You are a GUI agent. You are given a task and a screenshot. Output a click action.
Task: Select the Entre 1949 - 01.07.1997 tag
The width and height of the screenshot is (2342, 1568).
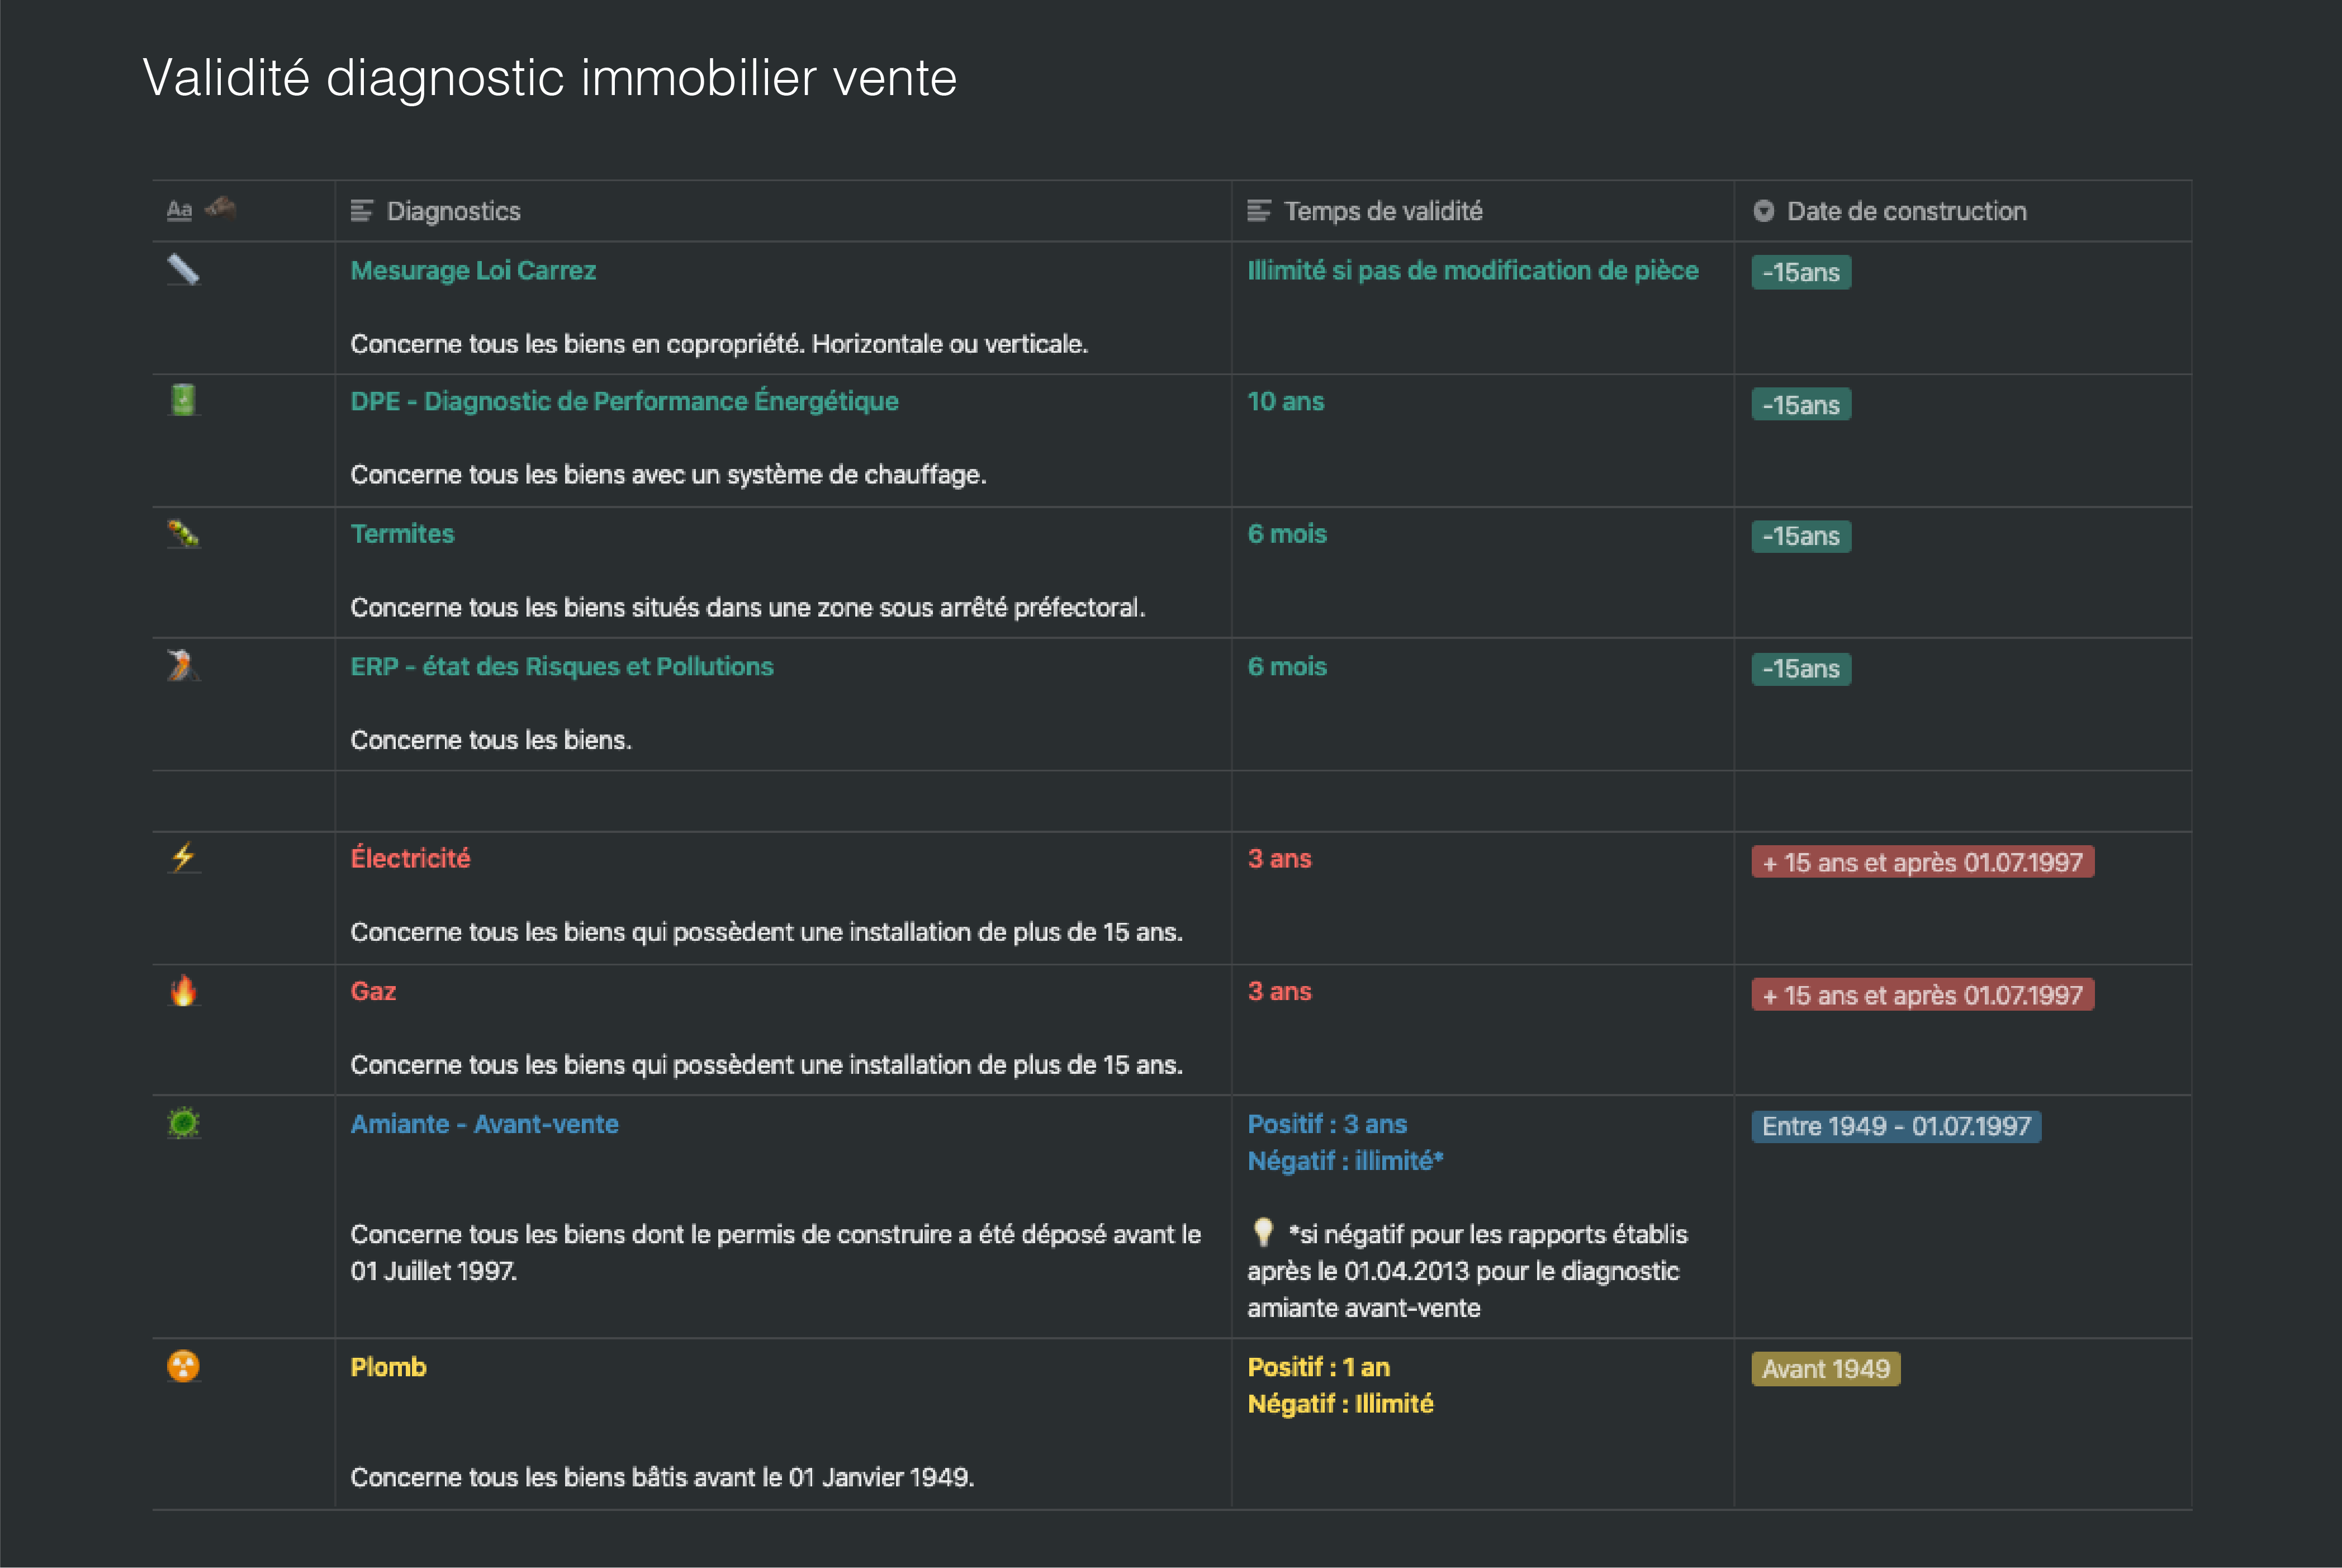[x=1896, y=1126]
